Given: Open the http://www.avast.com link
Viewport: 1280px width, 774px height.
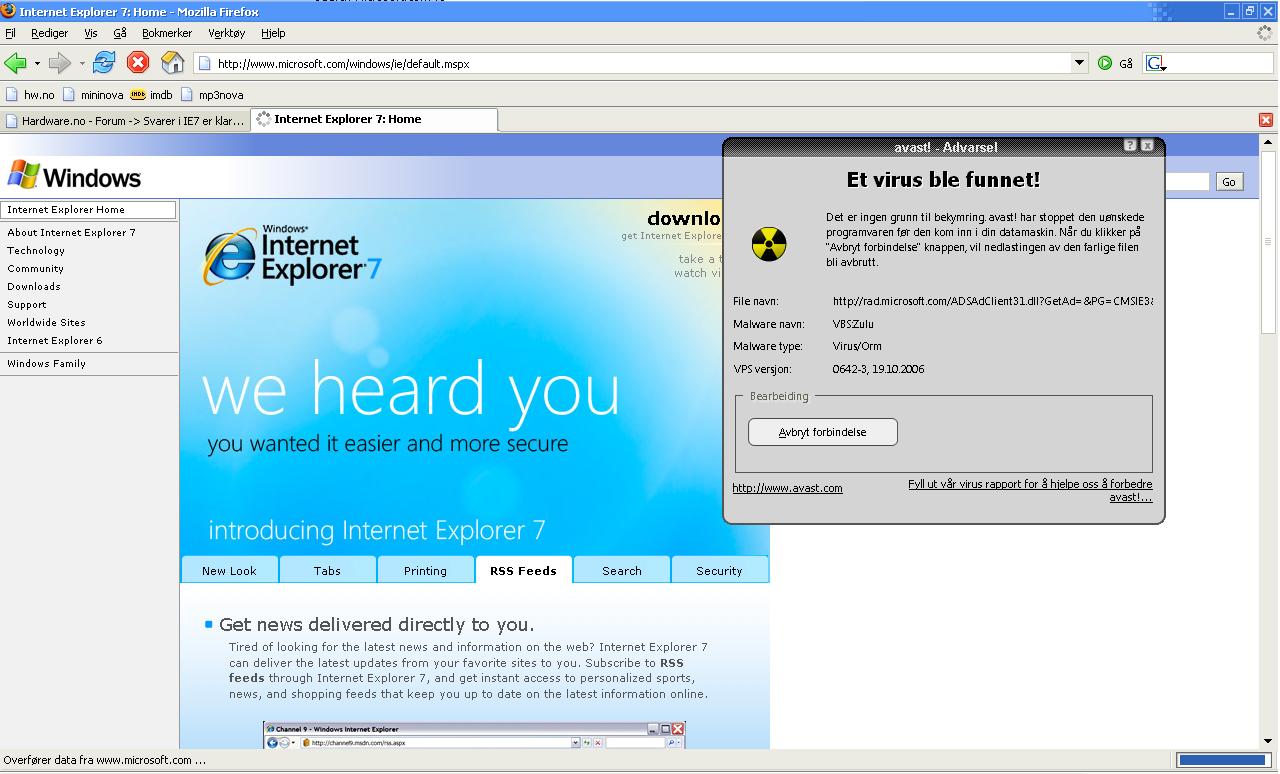Looking at the screenshot, I should point(788,488).
